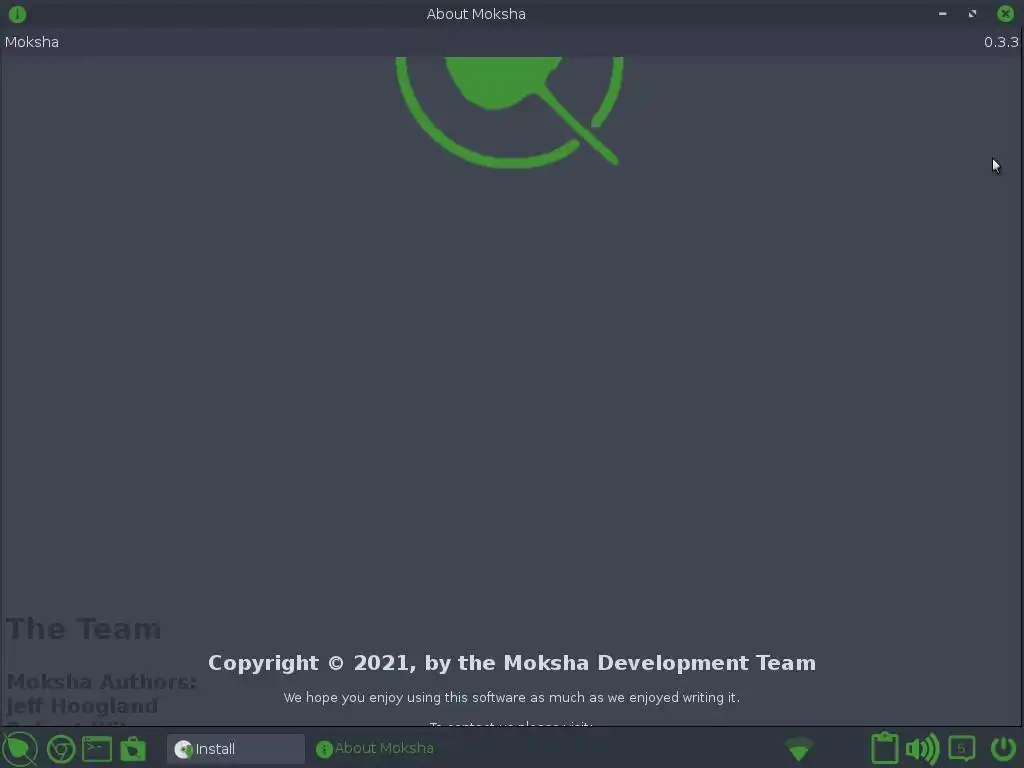Launch the Chromium browser from the shelf
The width and height of the screenshot is (1024, 768).
[61, 749]
